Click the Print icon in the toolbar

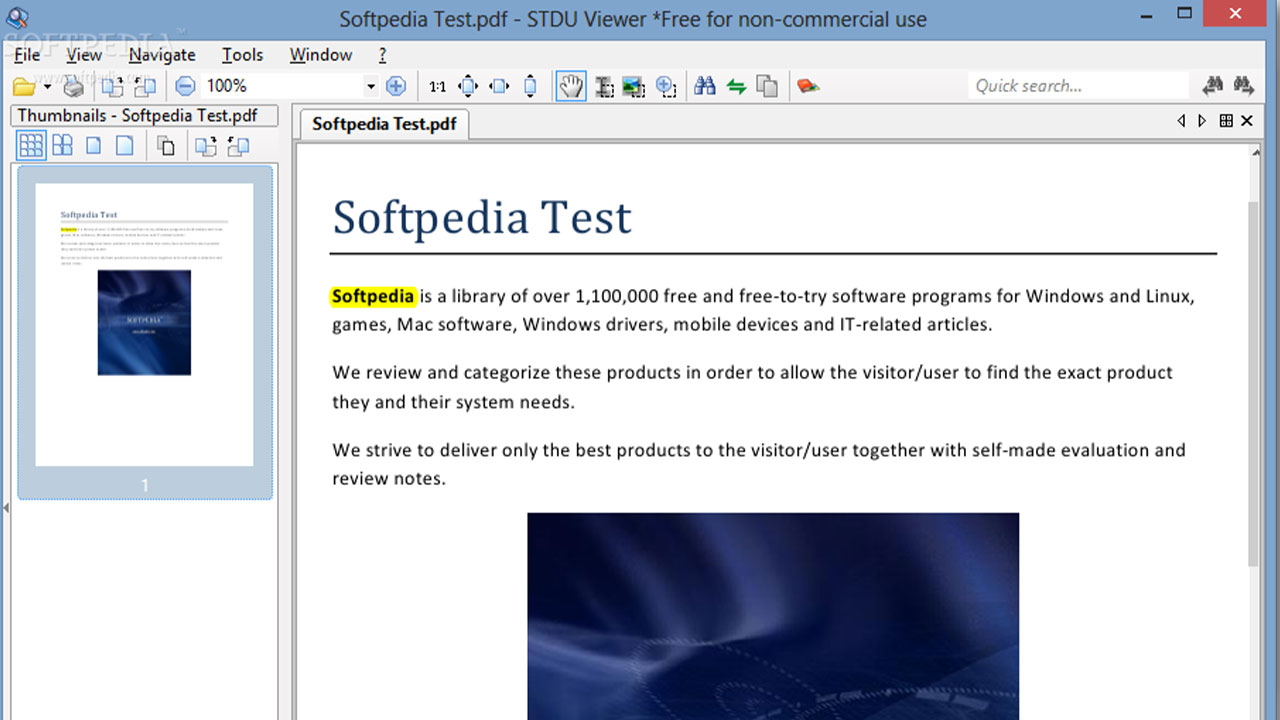coord(74,87)
